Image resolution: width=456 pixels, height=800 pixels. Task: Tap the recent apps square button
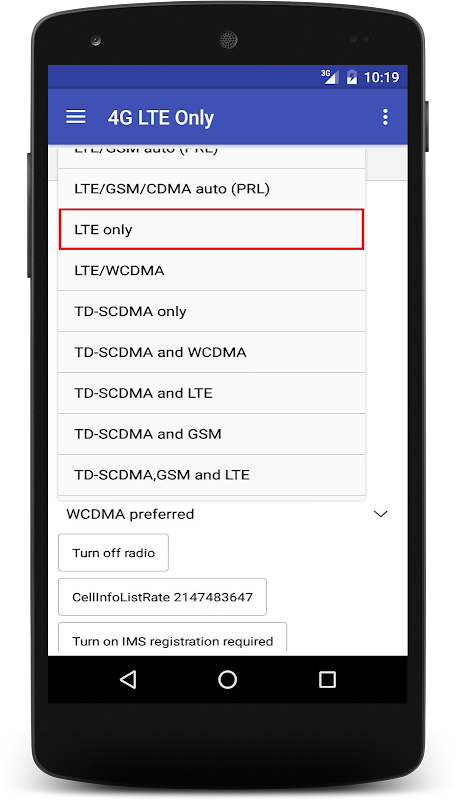327,679
